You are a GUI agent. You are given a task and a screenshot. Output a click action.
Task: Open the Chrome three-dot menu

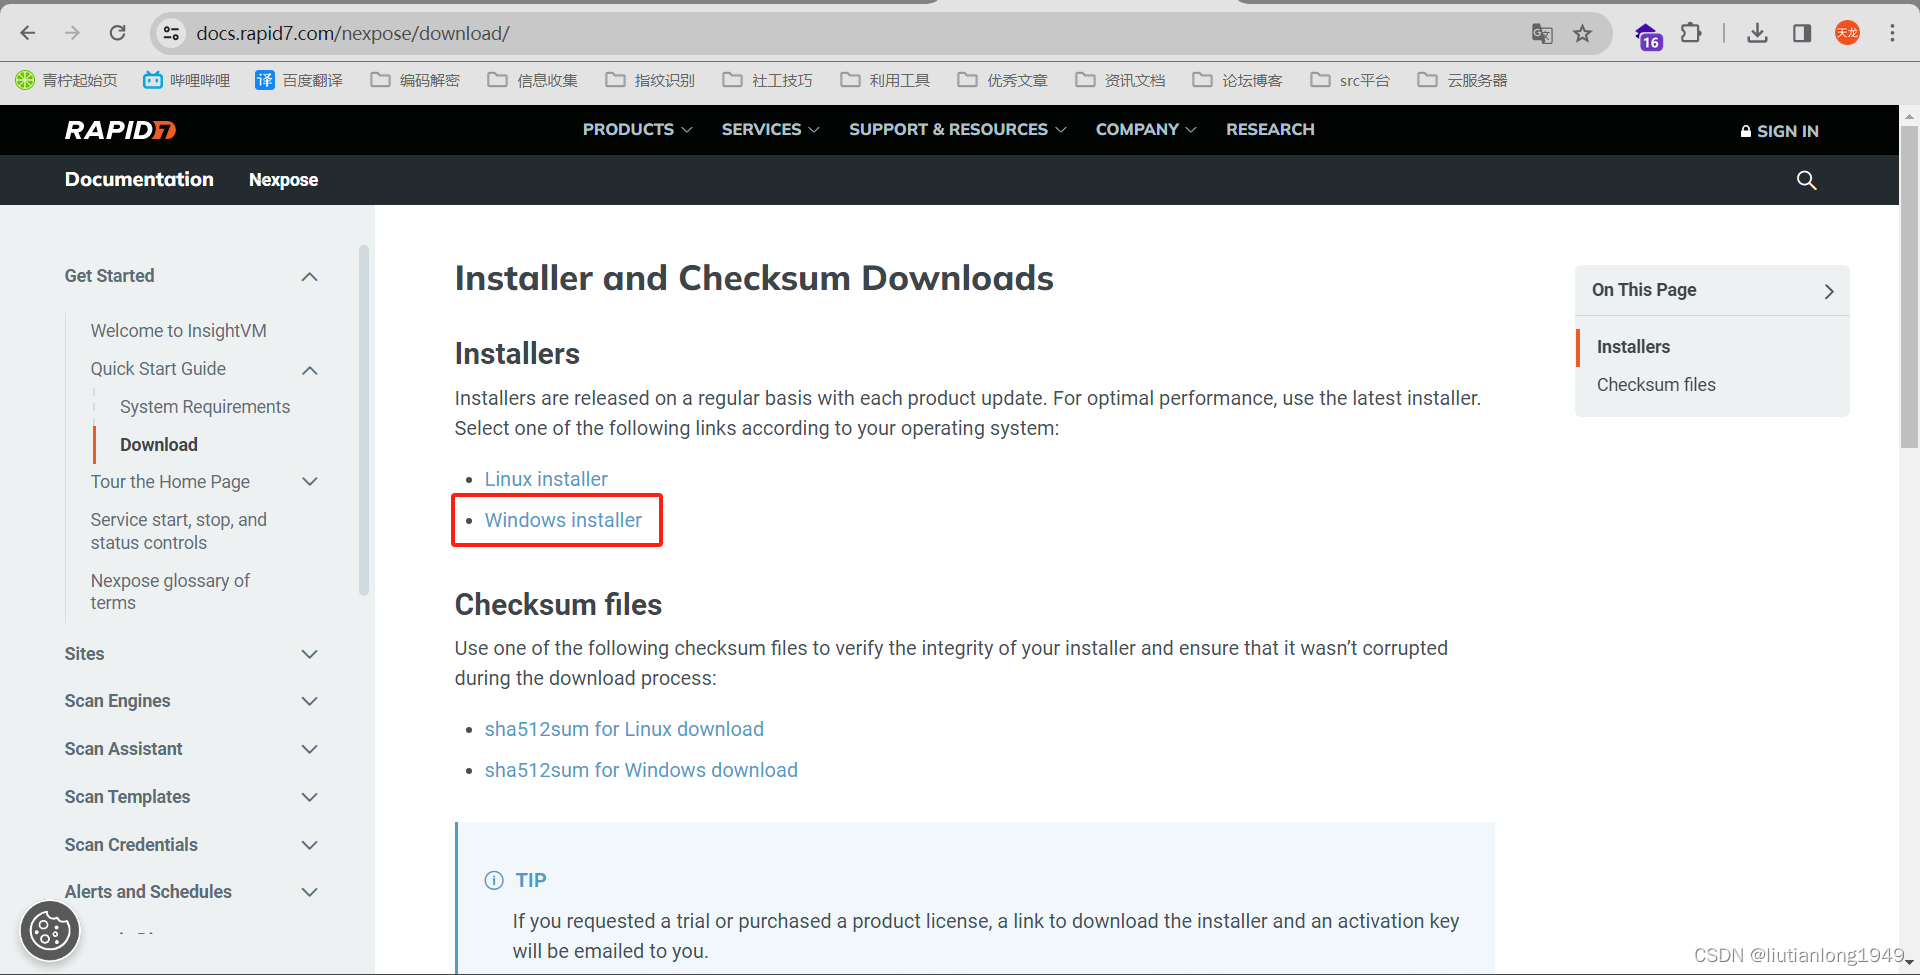pyautogui.click(x=1892, y=33)
